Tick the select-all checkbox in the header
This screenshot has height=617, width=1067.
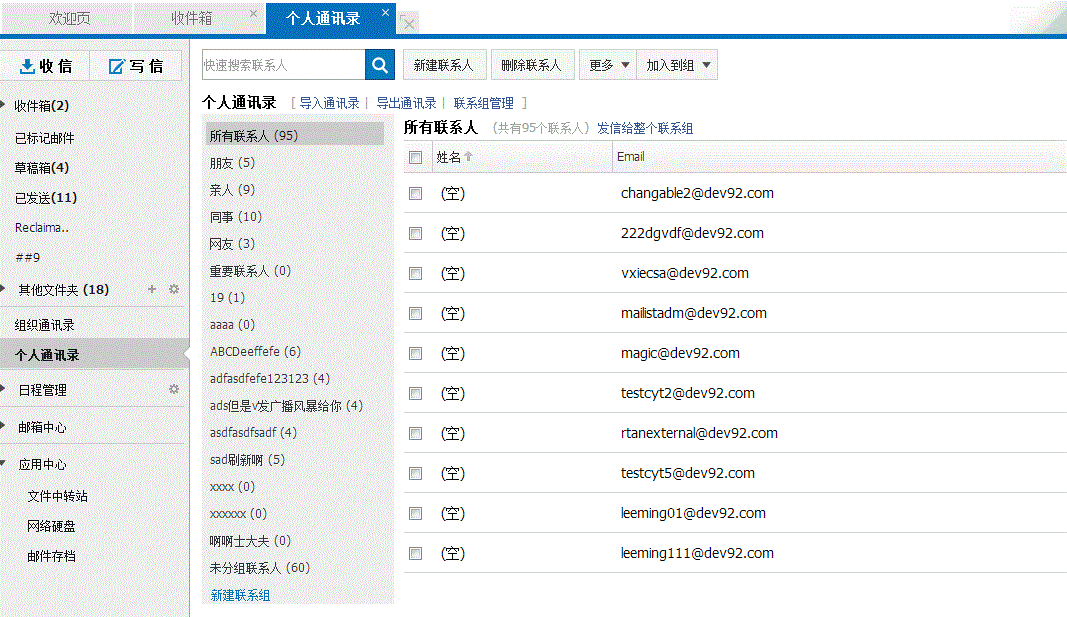click(x=415, y=157)
